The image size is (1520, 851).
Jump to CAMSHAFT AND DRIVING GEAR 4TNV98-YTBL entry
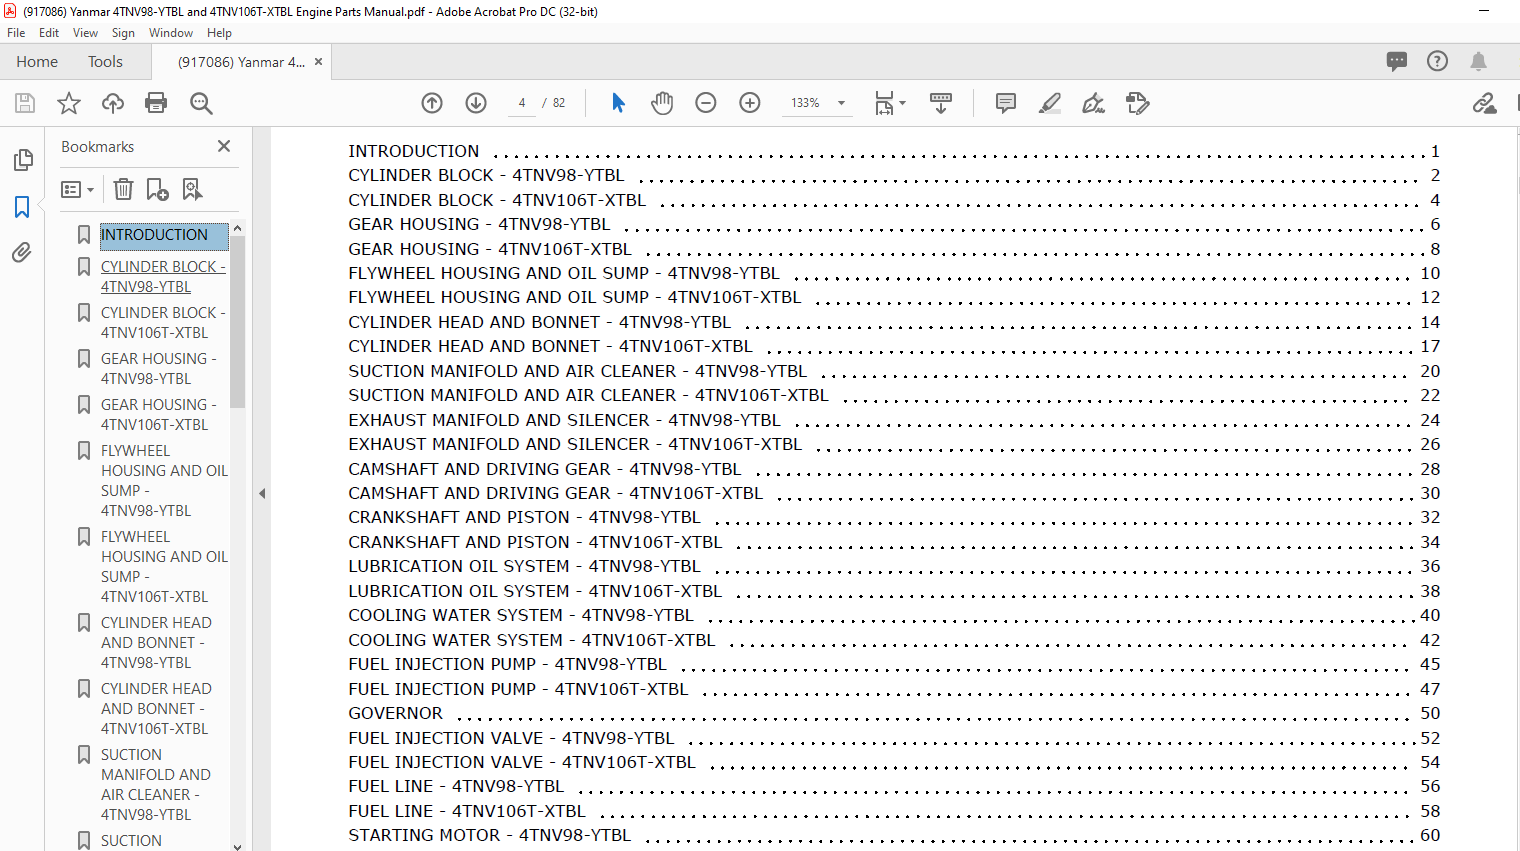pyautogui.click(x=545, y=470)
